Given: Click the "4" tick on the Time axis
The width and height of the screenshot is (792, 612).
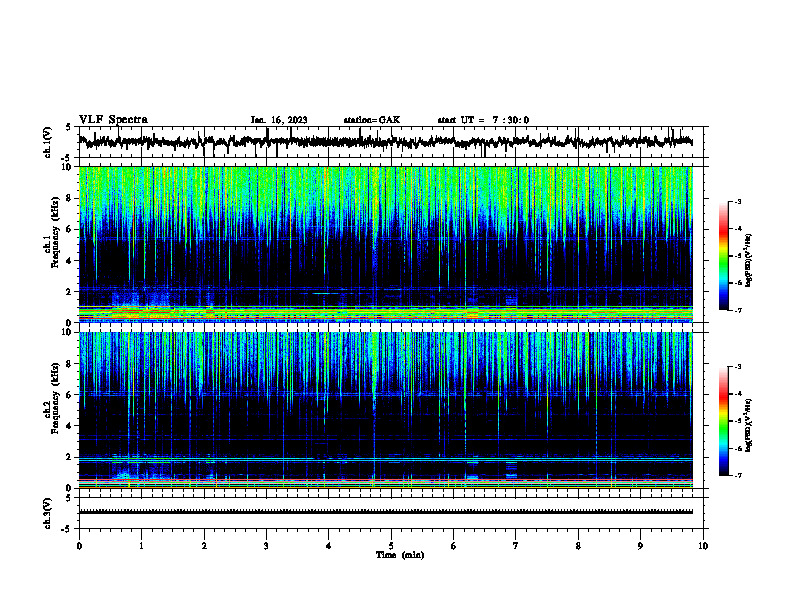Looking at the screenshot, I should (x=328, y=546).
